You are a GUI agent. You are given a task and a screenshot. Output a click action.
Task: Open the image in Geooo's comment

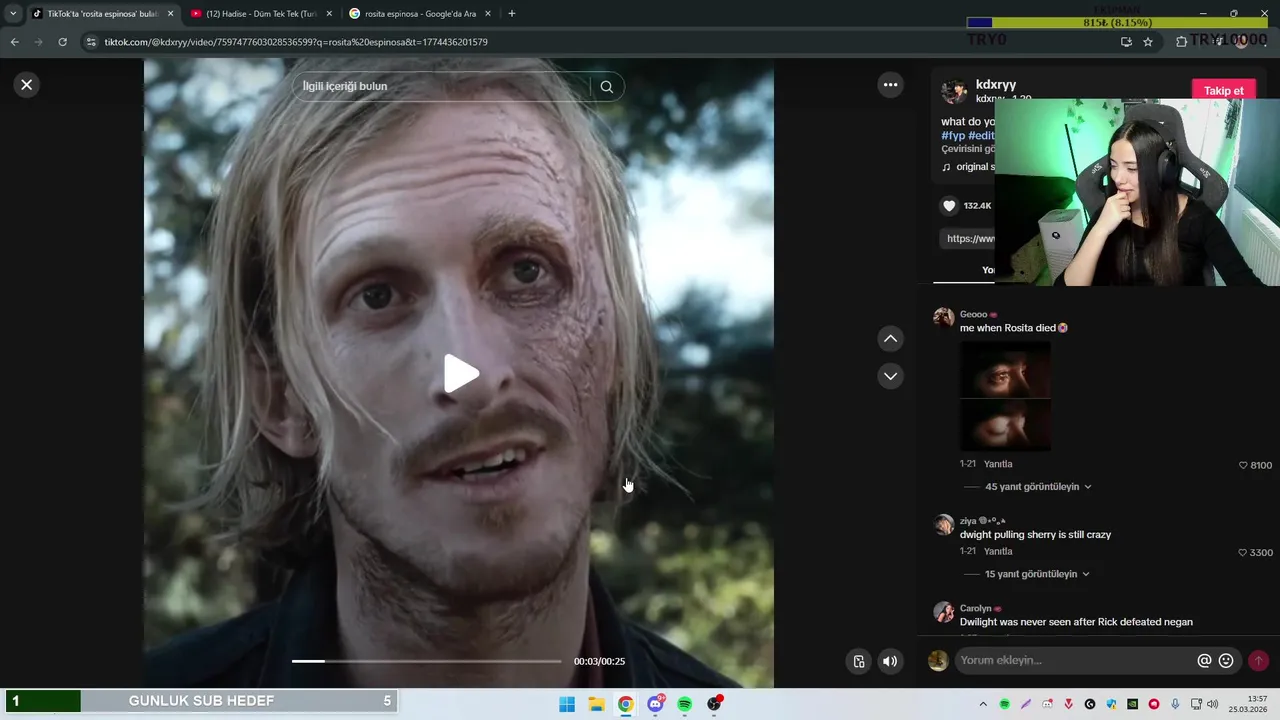pyautogui.click(x=1005, y=396)
